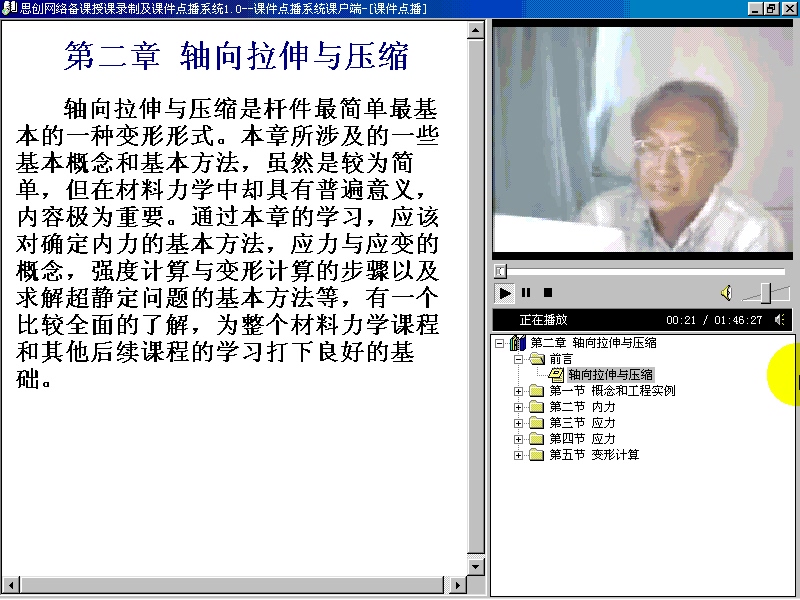Click the open folder icon of 前言
This screenshot has width=800, height=600.
point(537,359)
